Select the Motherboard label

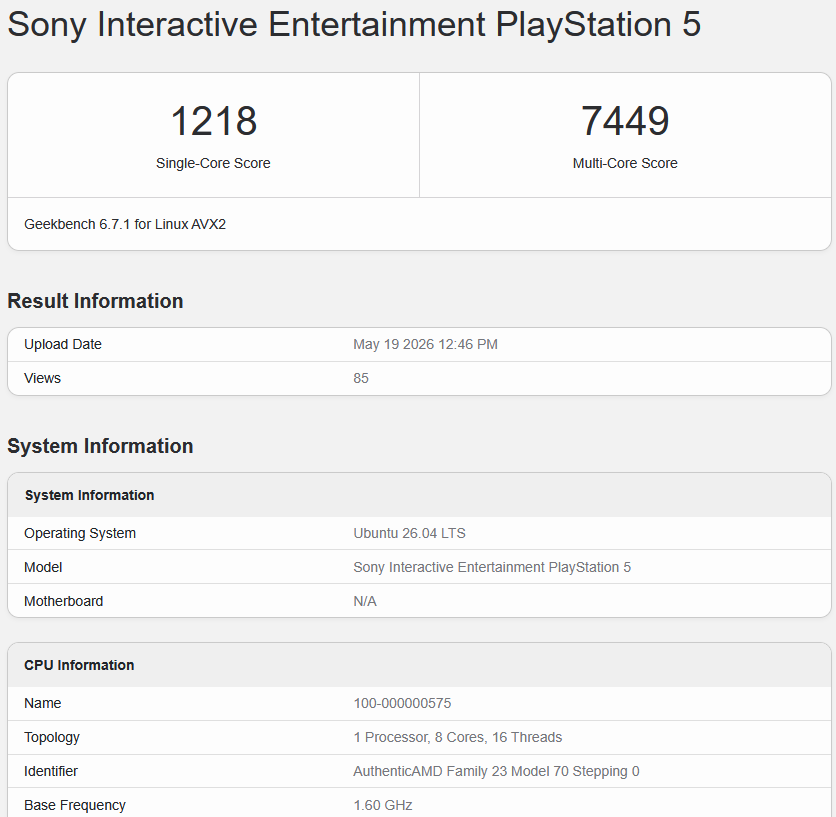(x=63, y=601)
